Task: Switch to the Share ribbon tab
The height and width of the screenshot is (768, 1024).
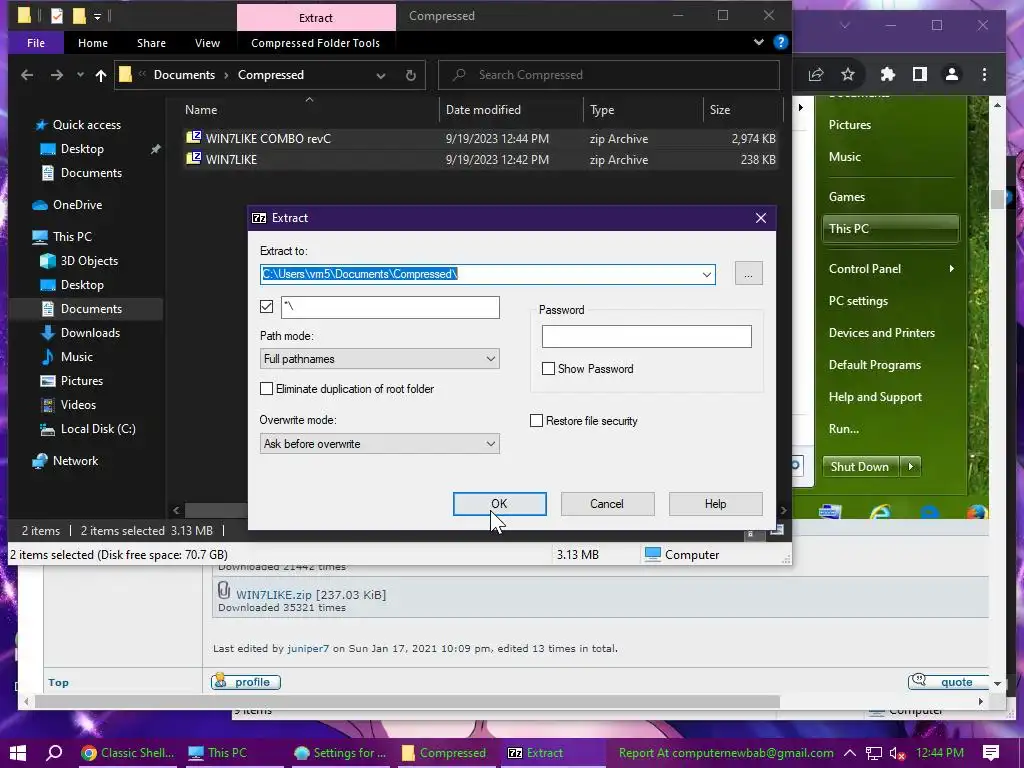Action: point(152,43)
